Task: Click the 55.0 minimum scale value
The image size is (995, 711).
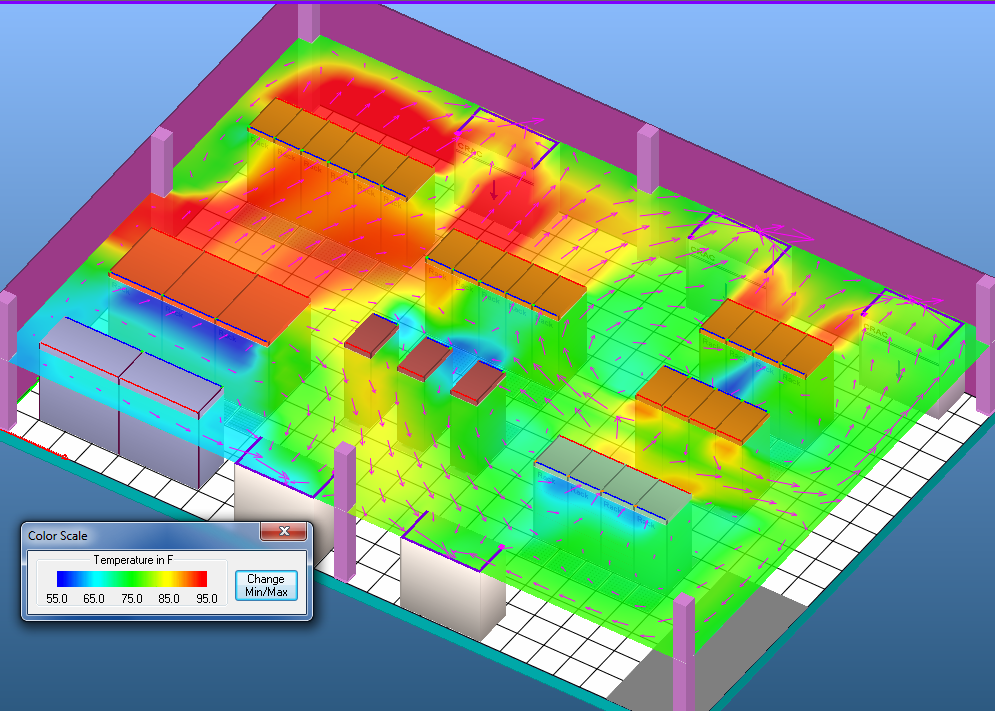Action: 57,598
